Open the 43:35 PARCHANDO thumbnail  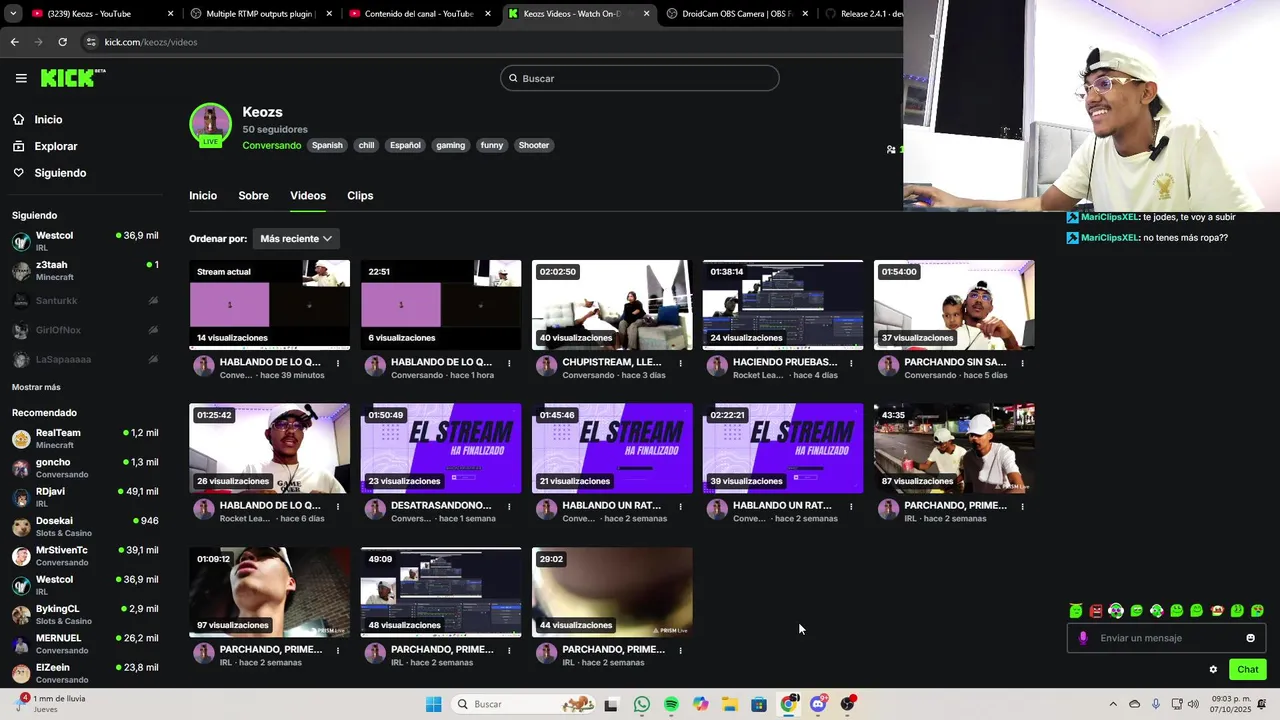click(x=954, y=449)
